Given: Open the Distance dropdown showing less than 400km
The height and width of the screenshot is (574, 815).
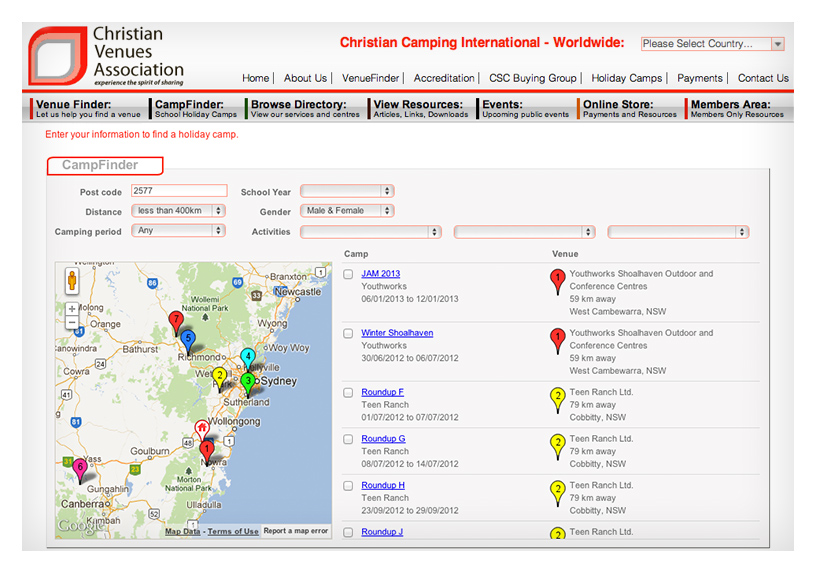Looking at the screenshot, I should (x=178, y=211).
